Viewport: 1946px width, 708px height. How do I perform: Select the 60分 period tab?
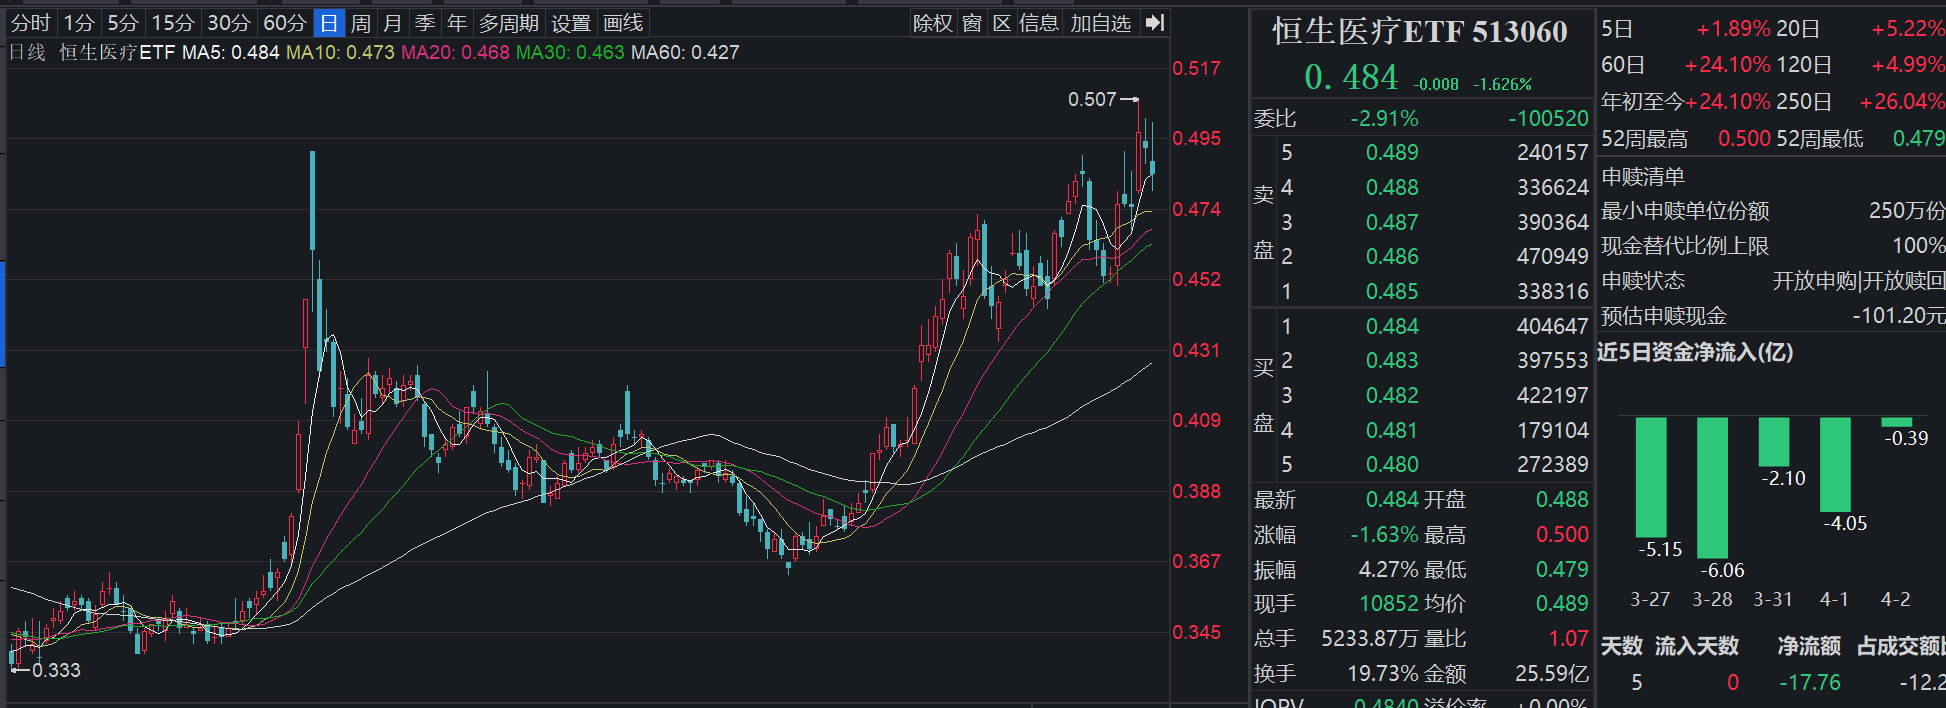[x=284, y=23]
